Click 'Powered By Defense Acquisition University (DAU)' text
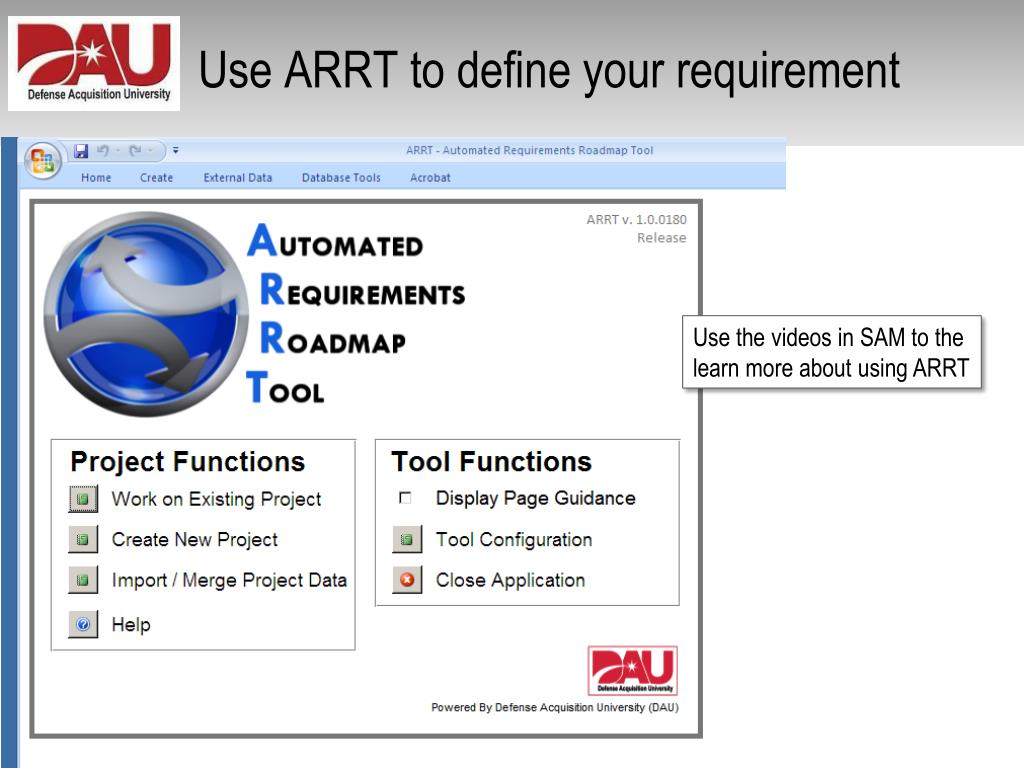Screen dimensions: 1024x768 pyautogui.click(x=554, y=707)
